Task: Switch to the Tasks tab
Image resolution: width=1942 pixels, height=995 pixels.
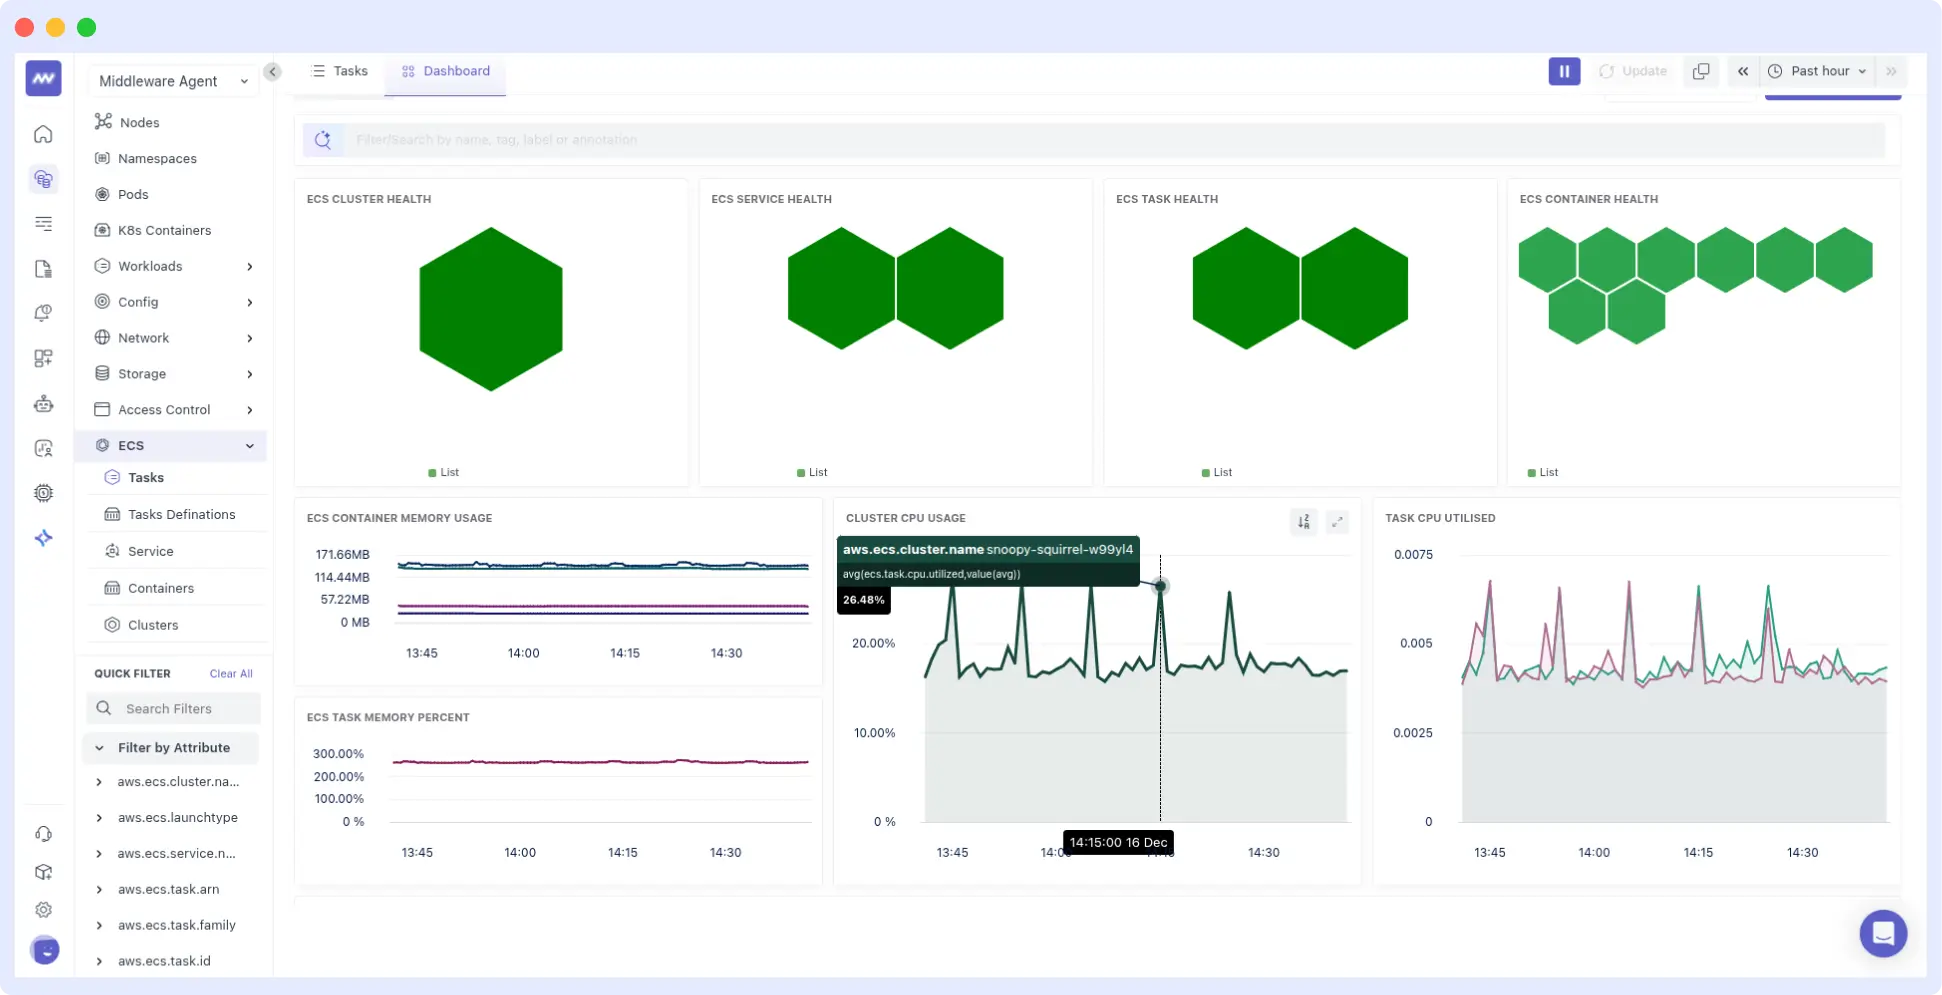Action: 340,71
